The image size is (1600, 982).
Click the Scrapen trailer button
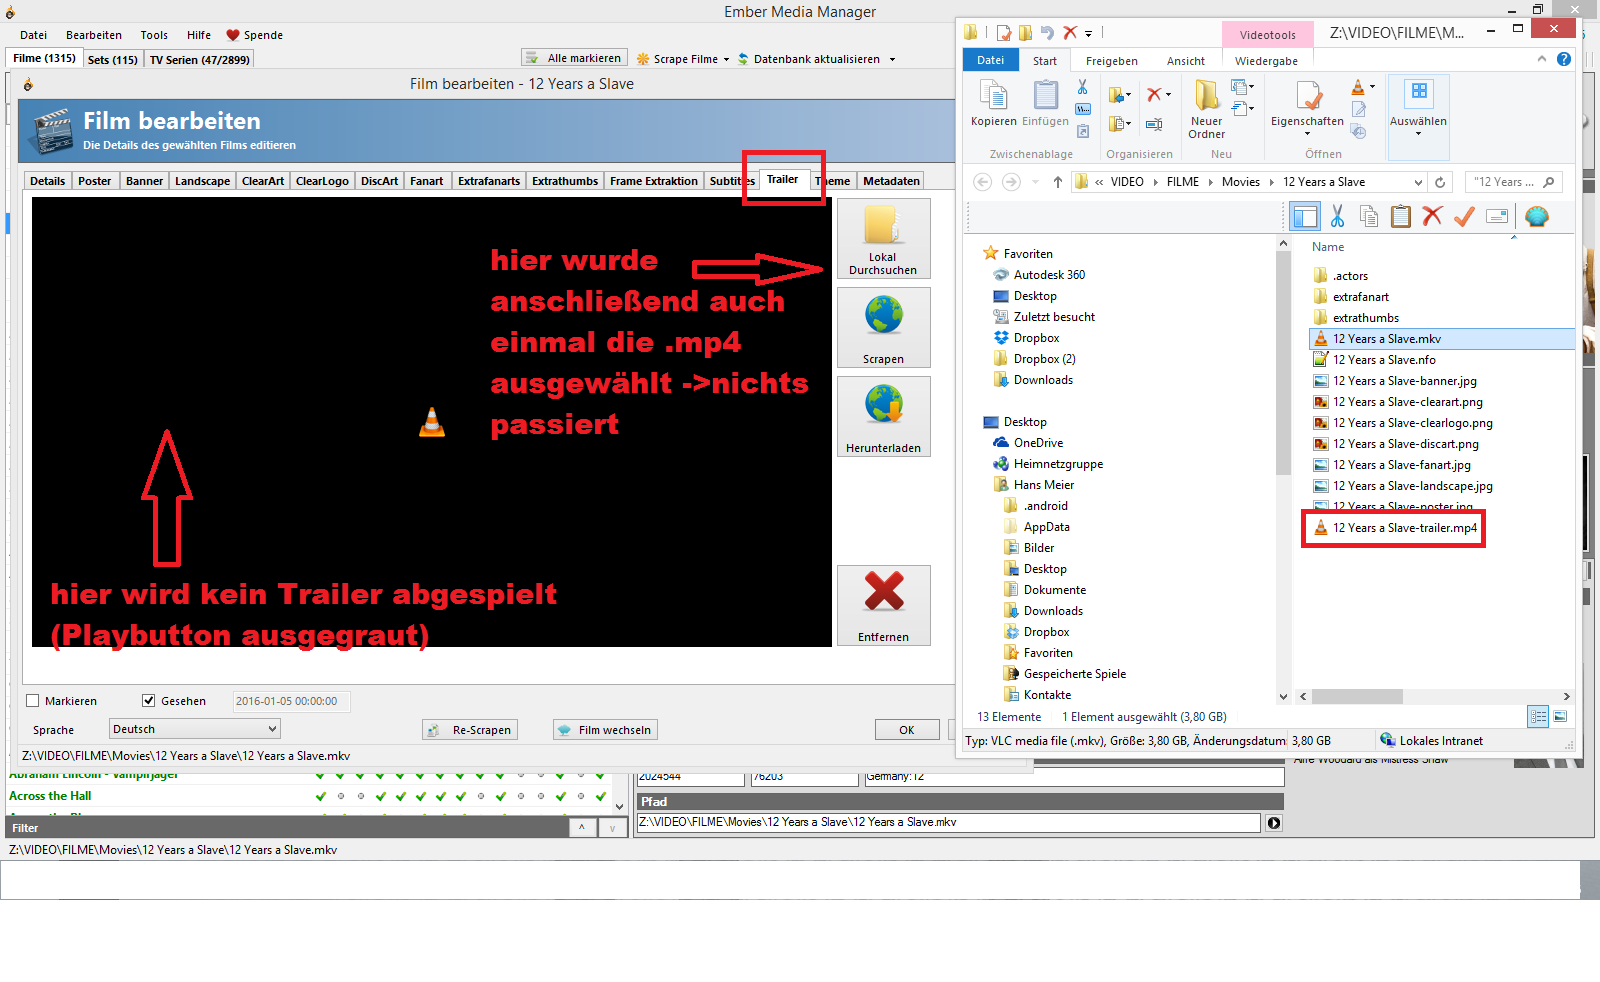[x=883, y=327]
